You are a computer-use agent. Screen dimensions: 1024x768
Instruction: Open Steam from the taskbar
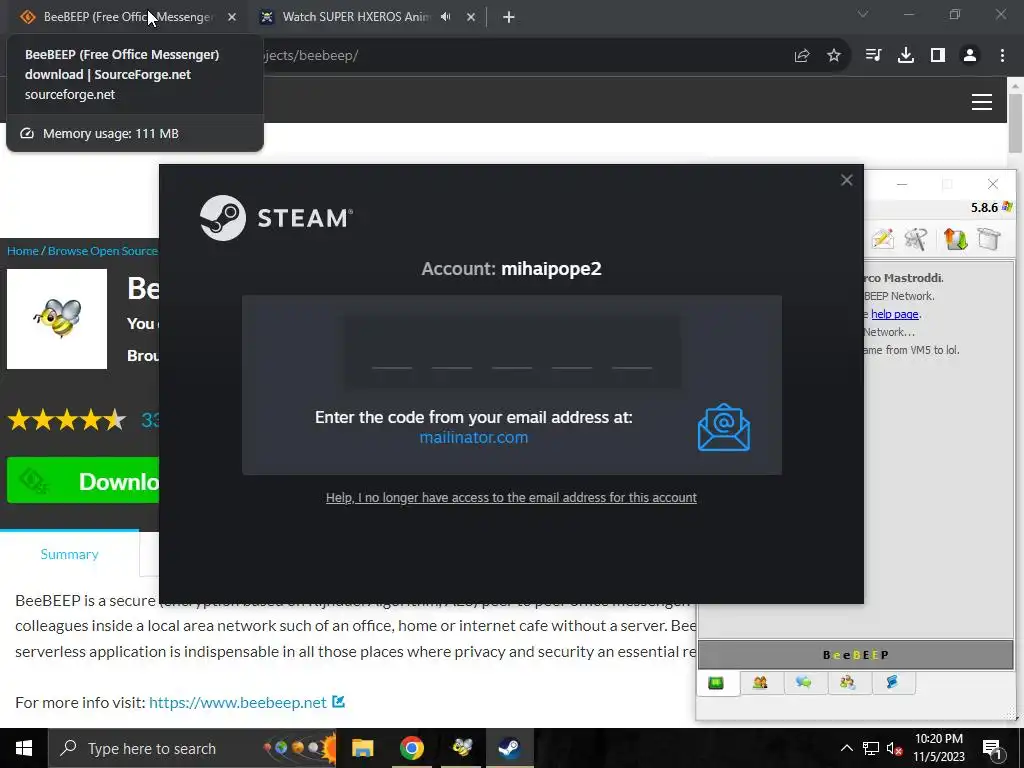[x=509, y=748]
